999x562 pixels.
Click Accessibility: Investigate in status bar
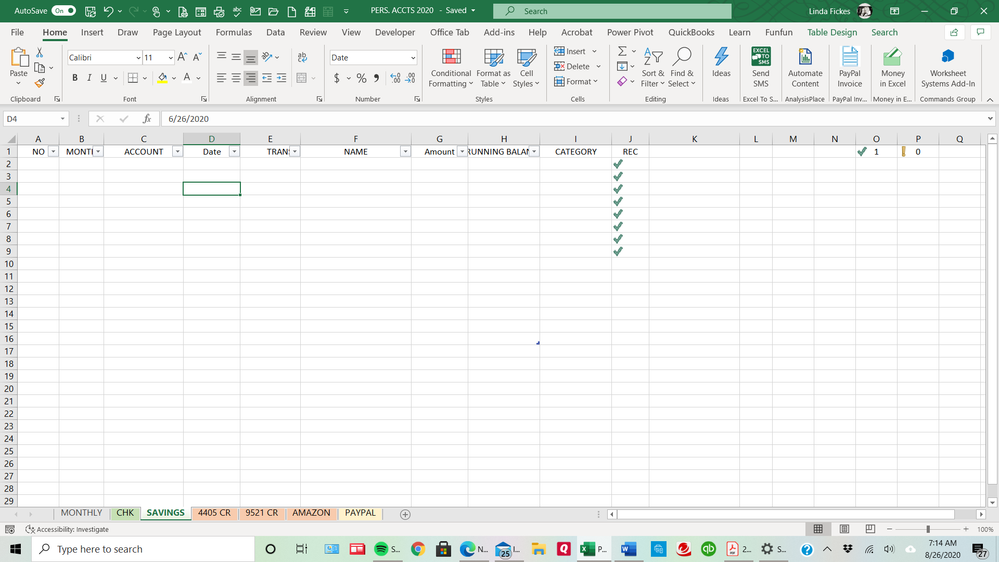pyautogui.click(x=67, y=530)
